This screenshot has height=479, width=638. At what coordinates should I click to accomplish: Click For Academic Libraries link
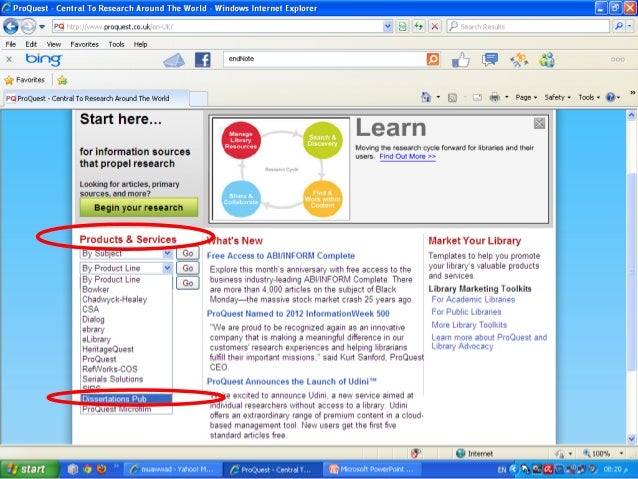tap(473, 300)
